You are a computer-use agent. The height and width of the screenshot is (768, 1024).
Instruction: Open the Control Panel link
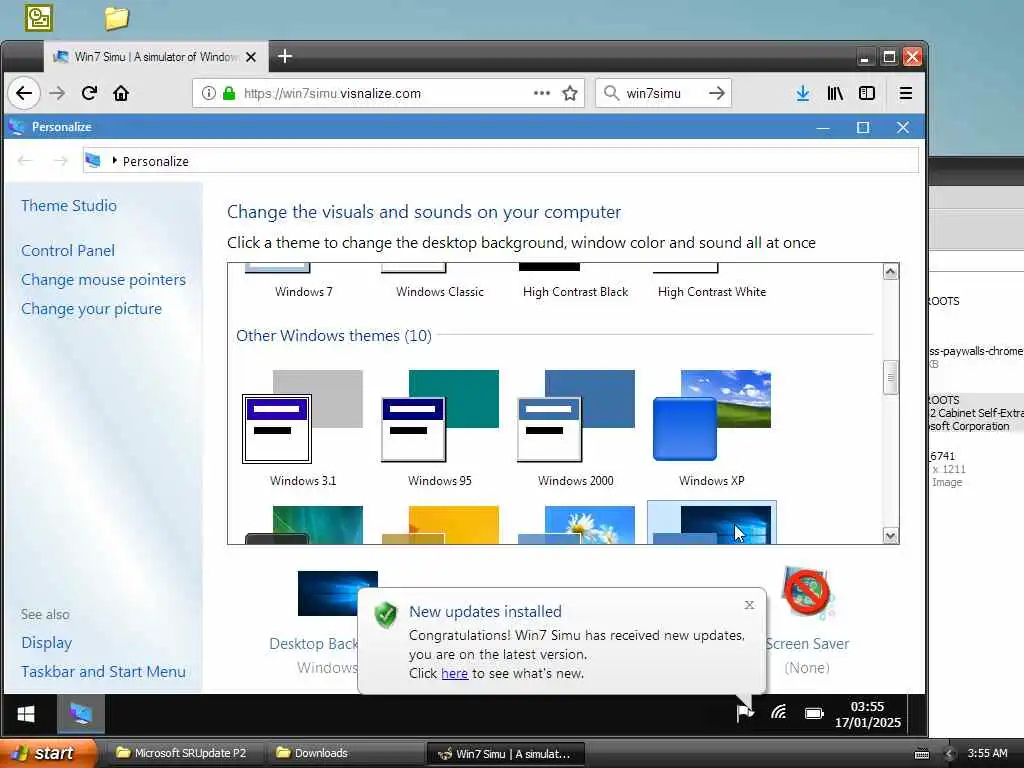(x=68, y=251)
